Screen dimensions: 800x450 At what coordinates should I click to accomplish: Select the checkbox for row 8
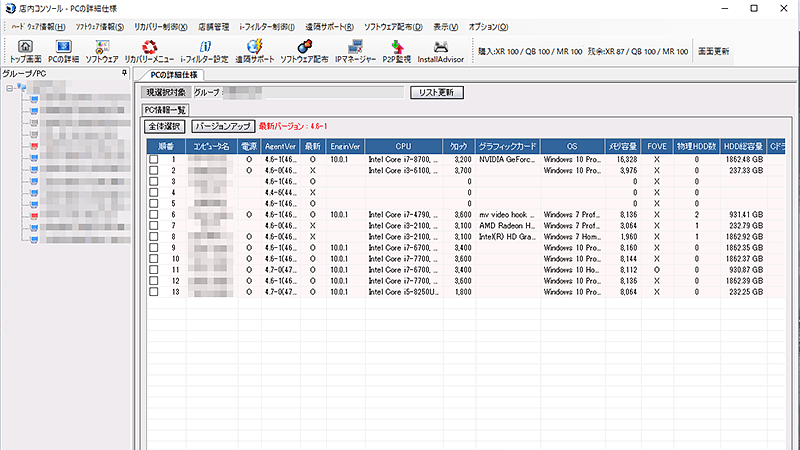coord(154,237)
